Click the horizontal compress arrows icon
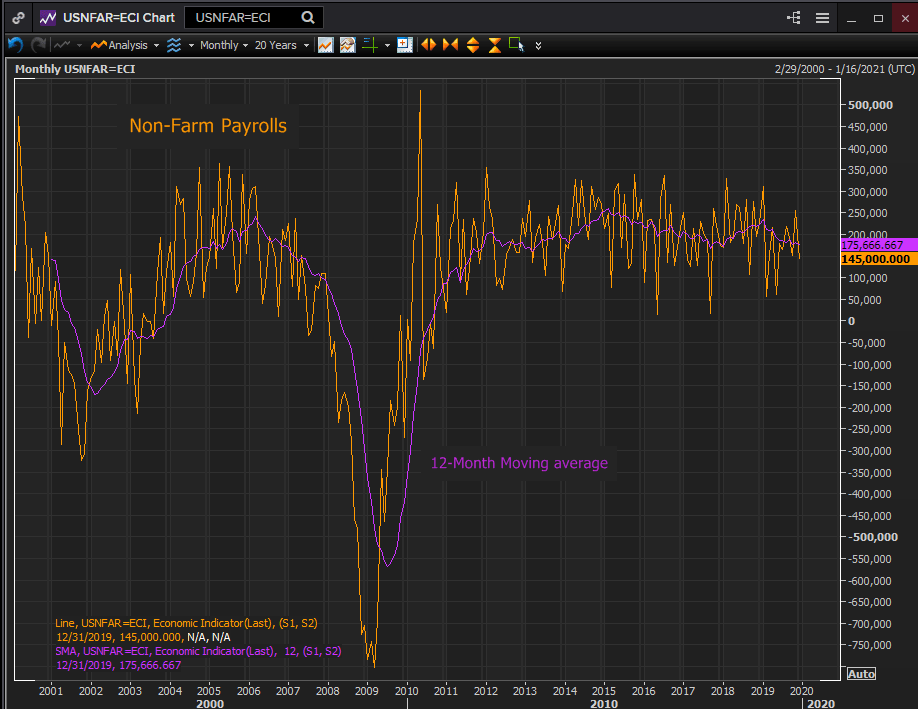This screenshot has width=918, height=709. [450, 45]
